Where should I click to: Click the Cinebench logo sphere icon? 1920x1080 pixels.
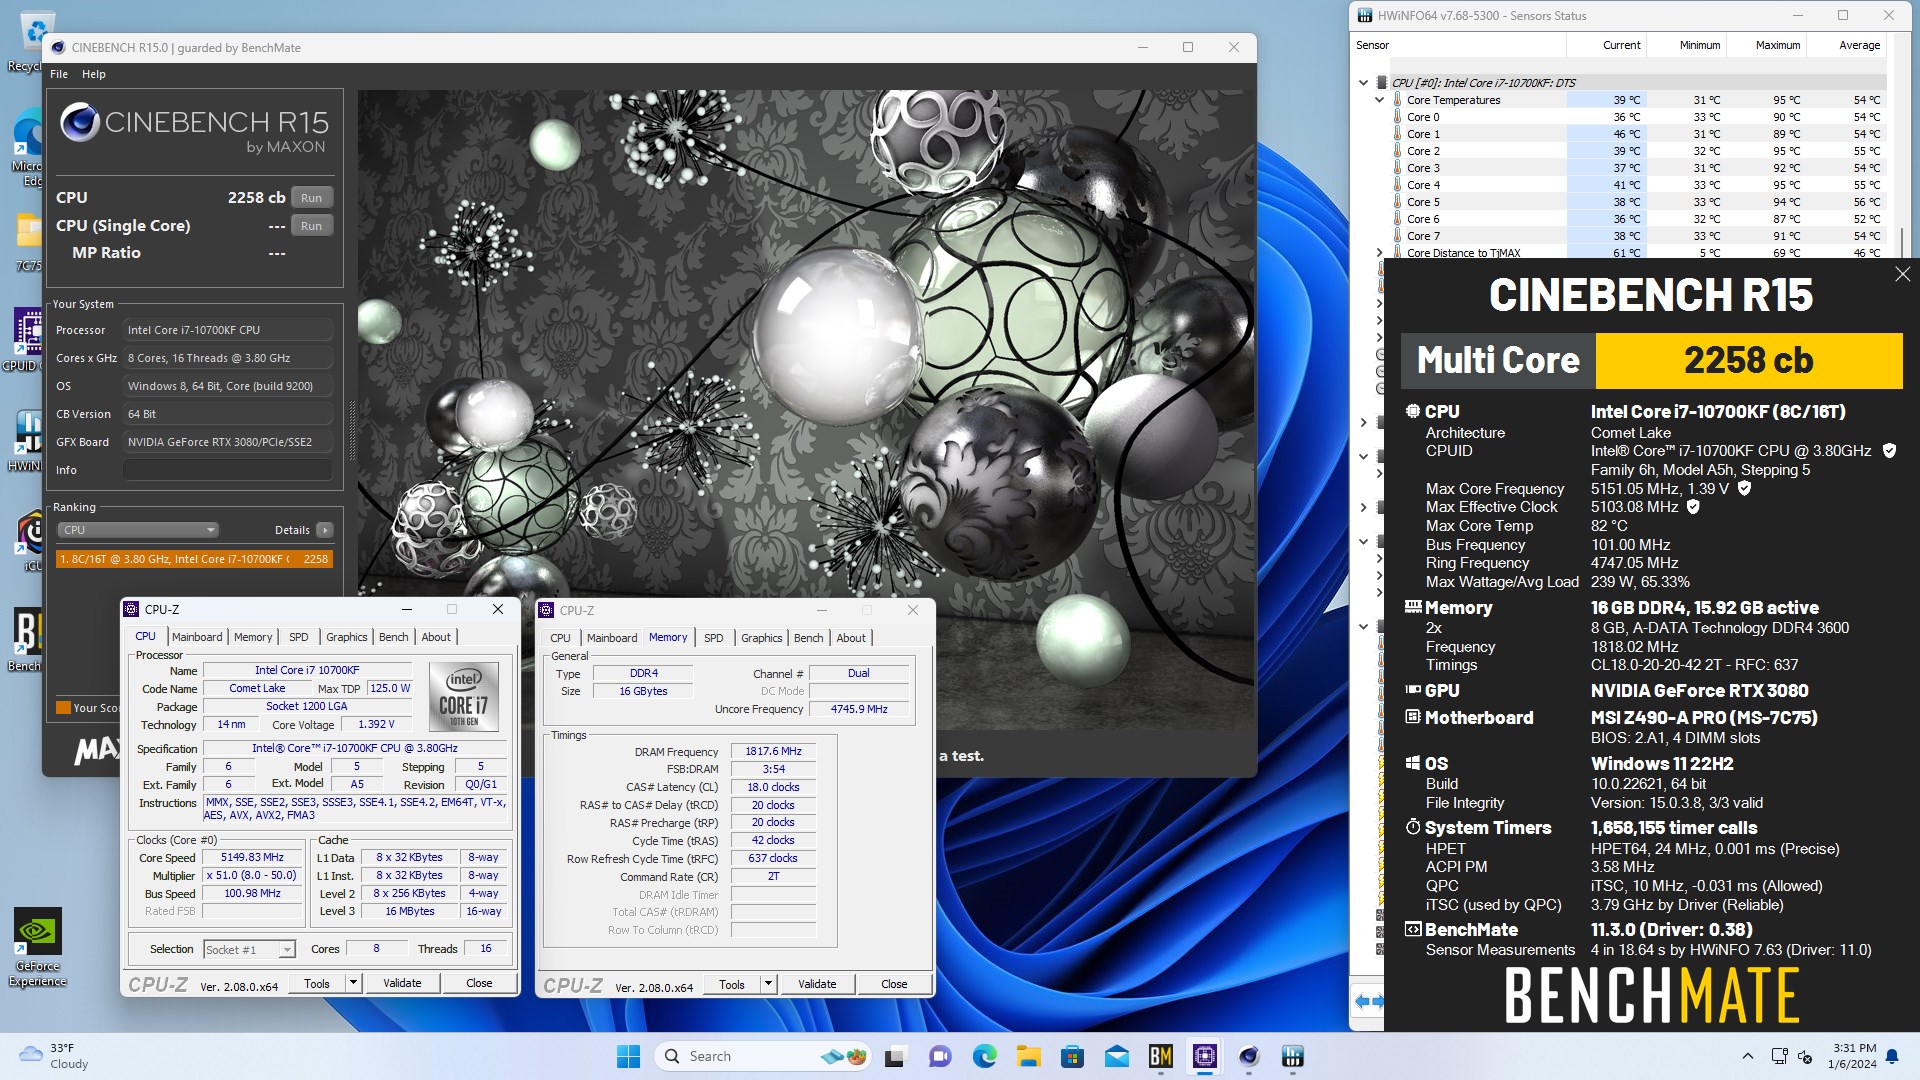point(79,122)
